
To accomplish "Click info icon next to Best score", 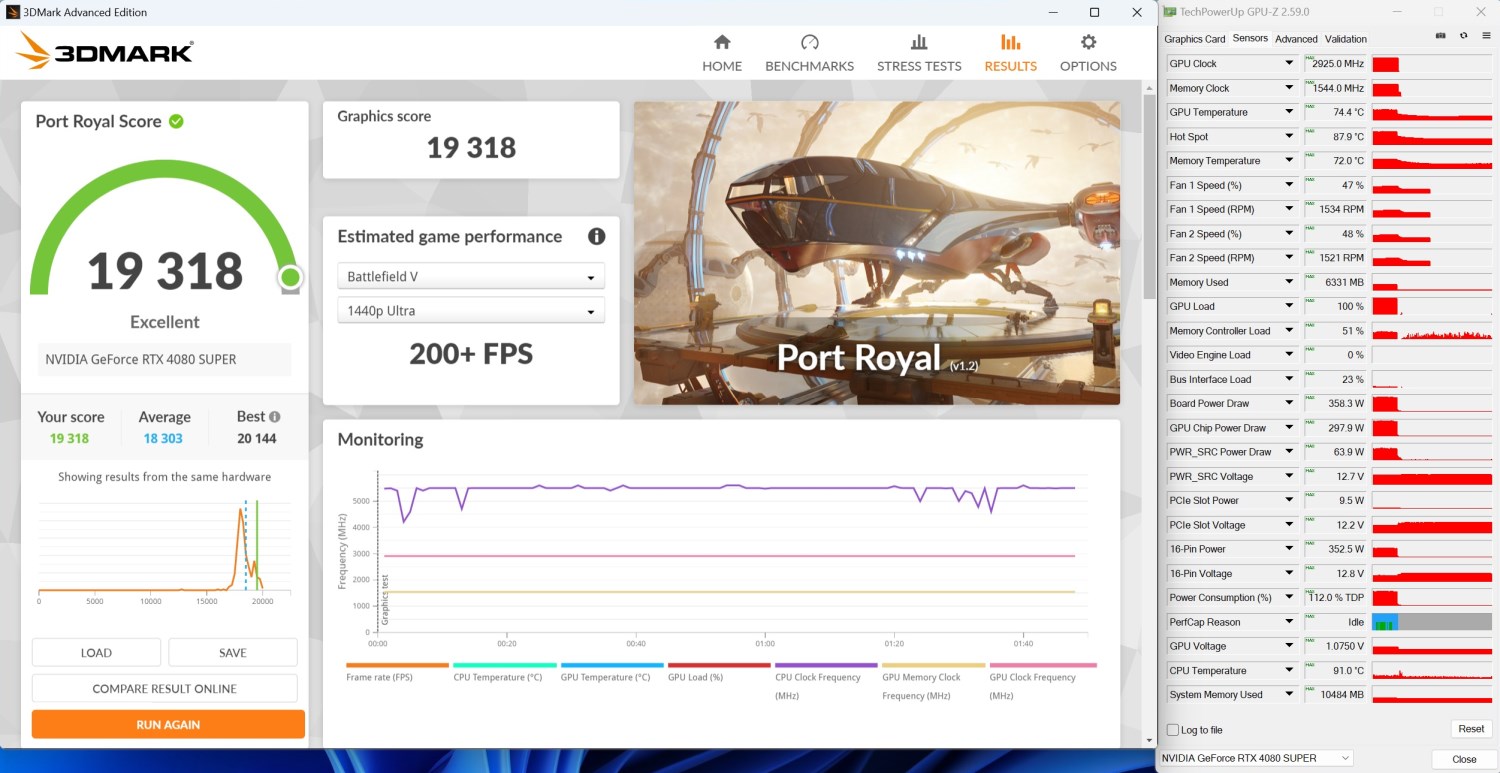I will click(x=275, y=417).
